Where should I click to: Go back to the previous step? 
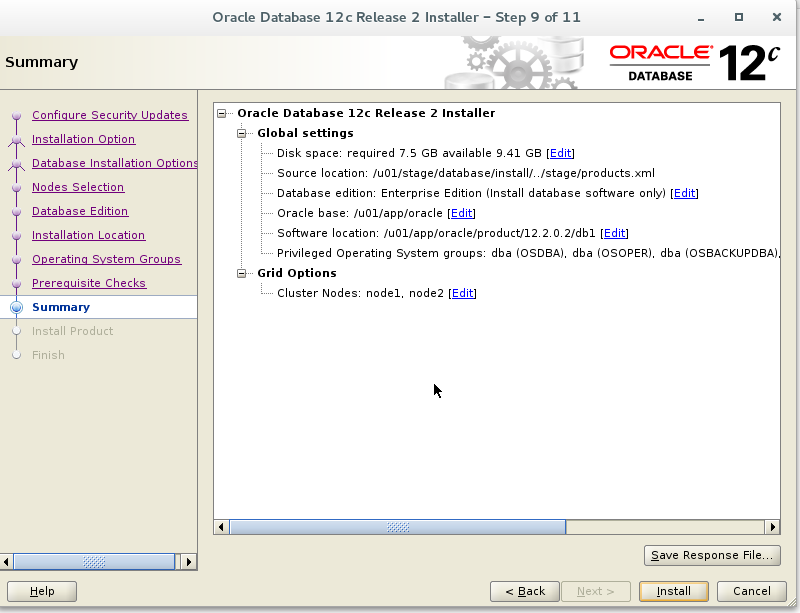point(524,591)
